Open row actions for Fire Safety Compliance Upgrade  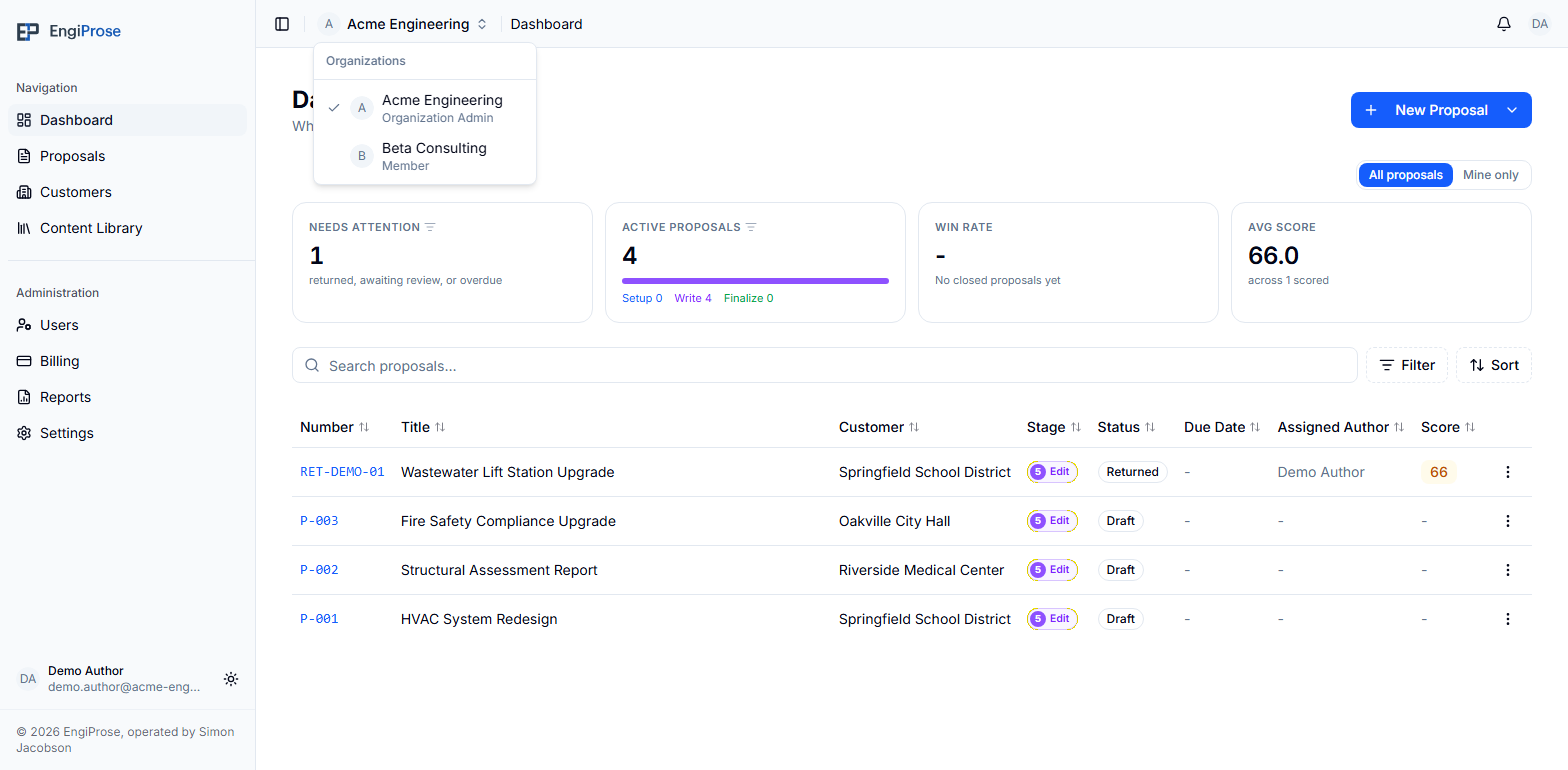pyautogui.click(x=1508, y=521)
